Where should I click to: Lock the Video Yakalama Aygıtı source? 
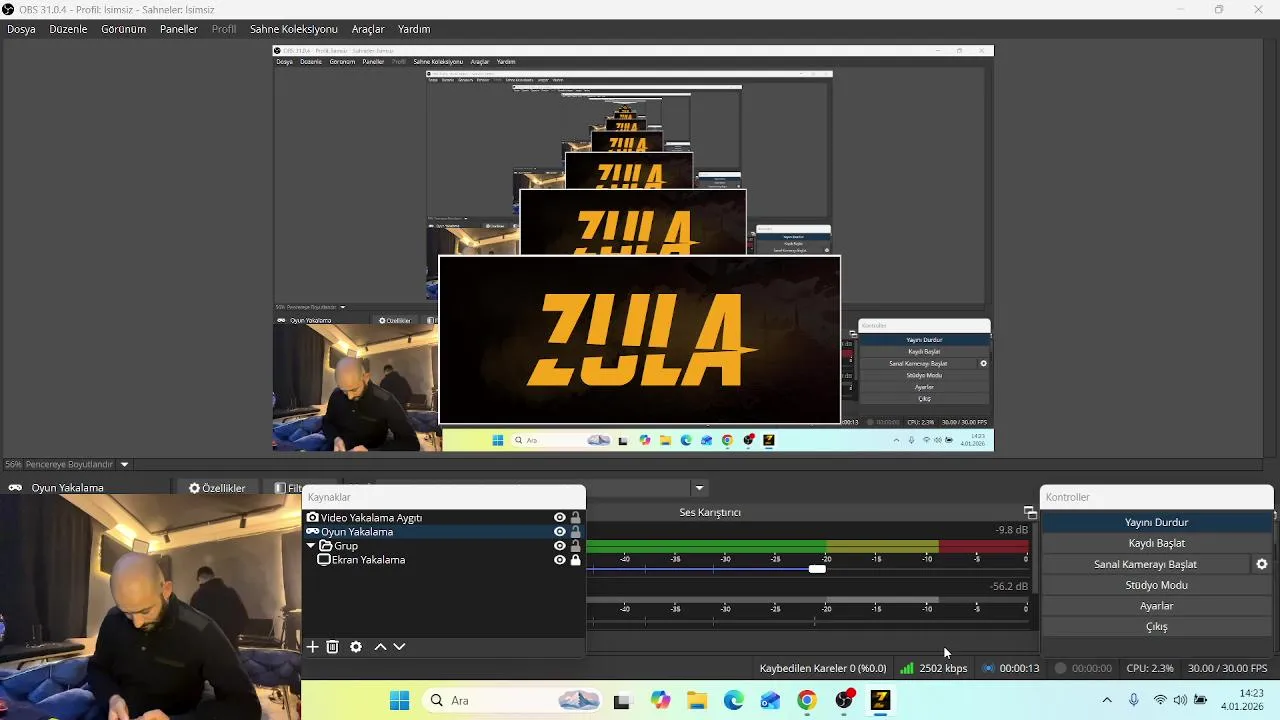[x=576, y=518]
